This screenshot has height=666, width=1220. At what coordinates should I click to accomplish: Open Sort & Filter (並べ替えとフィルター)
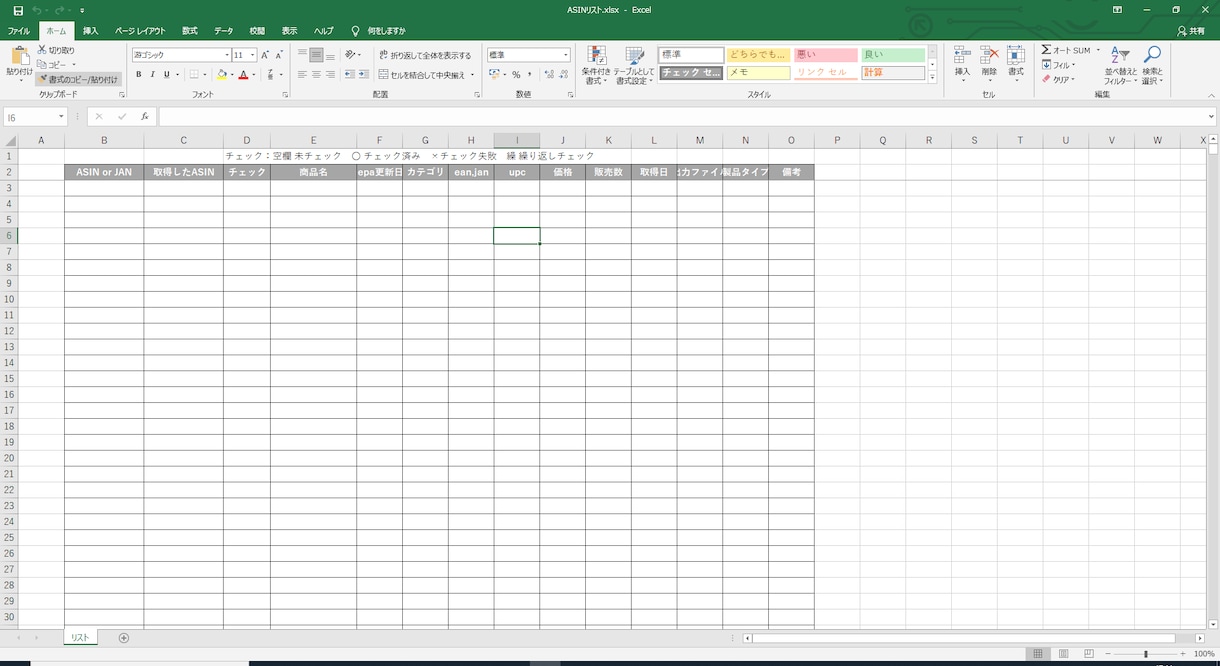click(x=1121, y=65)
